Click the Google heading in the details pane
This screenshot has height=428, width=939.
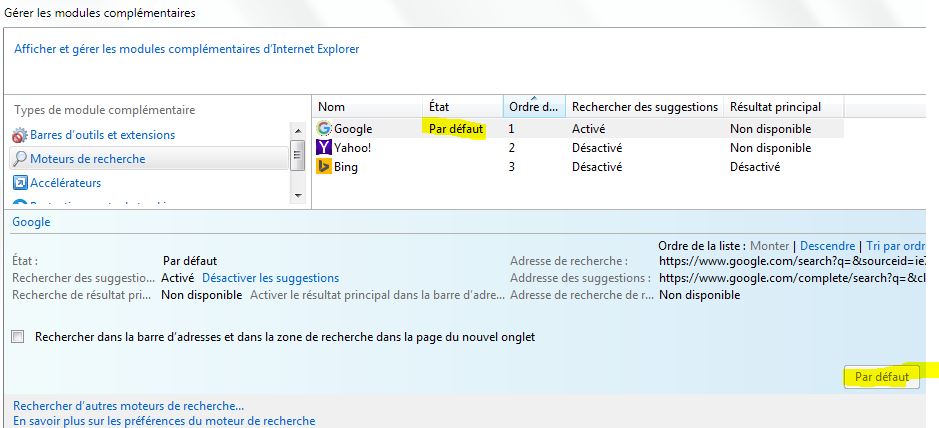tap(31, 222)
